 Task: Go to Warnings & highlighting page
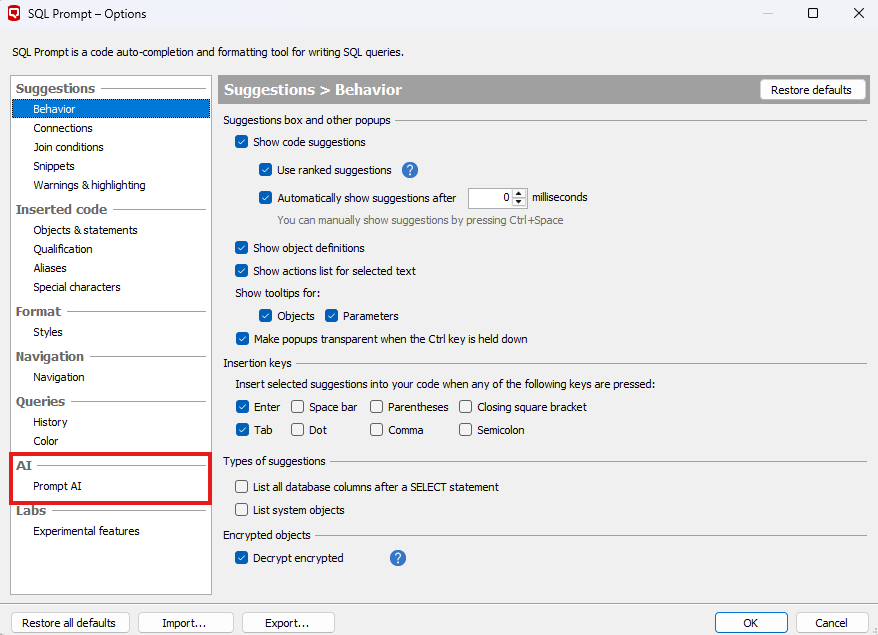coord(89,185)
